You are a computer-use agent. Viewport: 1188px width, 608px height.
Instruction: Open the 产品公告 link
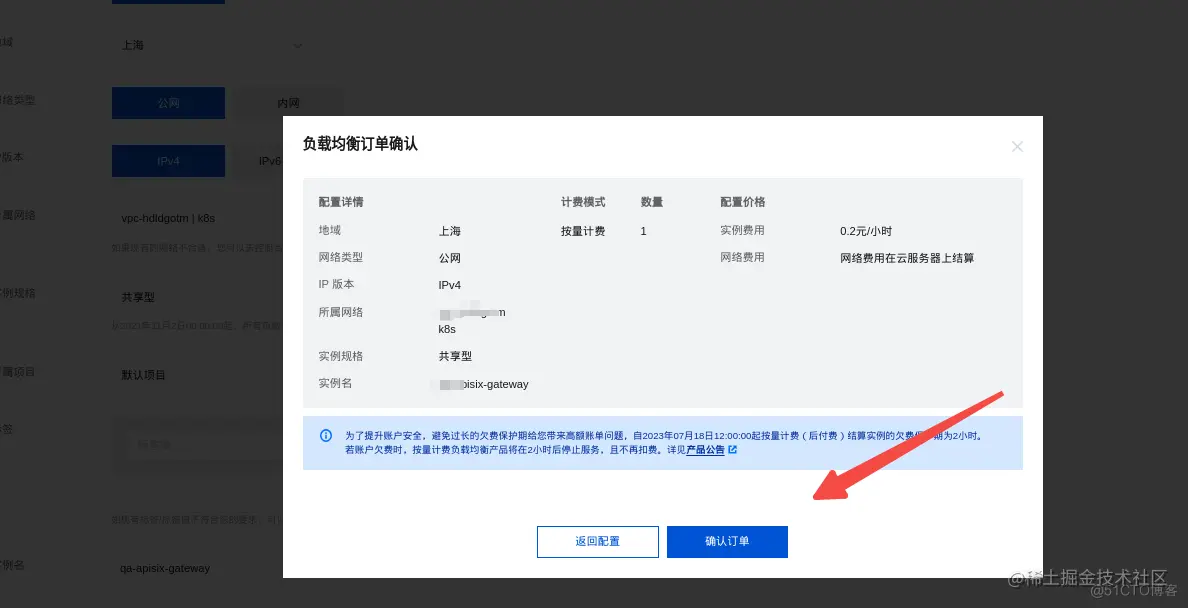pyautogui.click(x=705, y=450)
